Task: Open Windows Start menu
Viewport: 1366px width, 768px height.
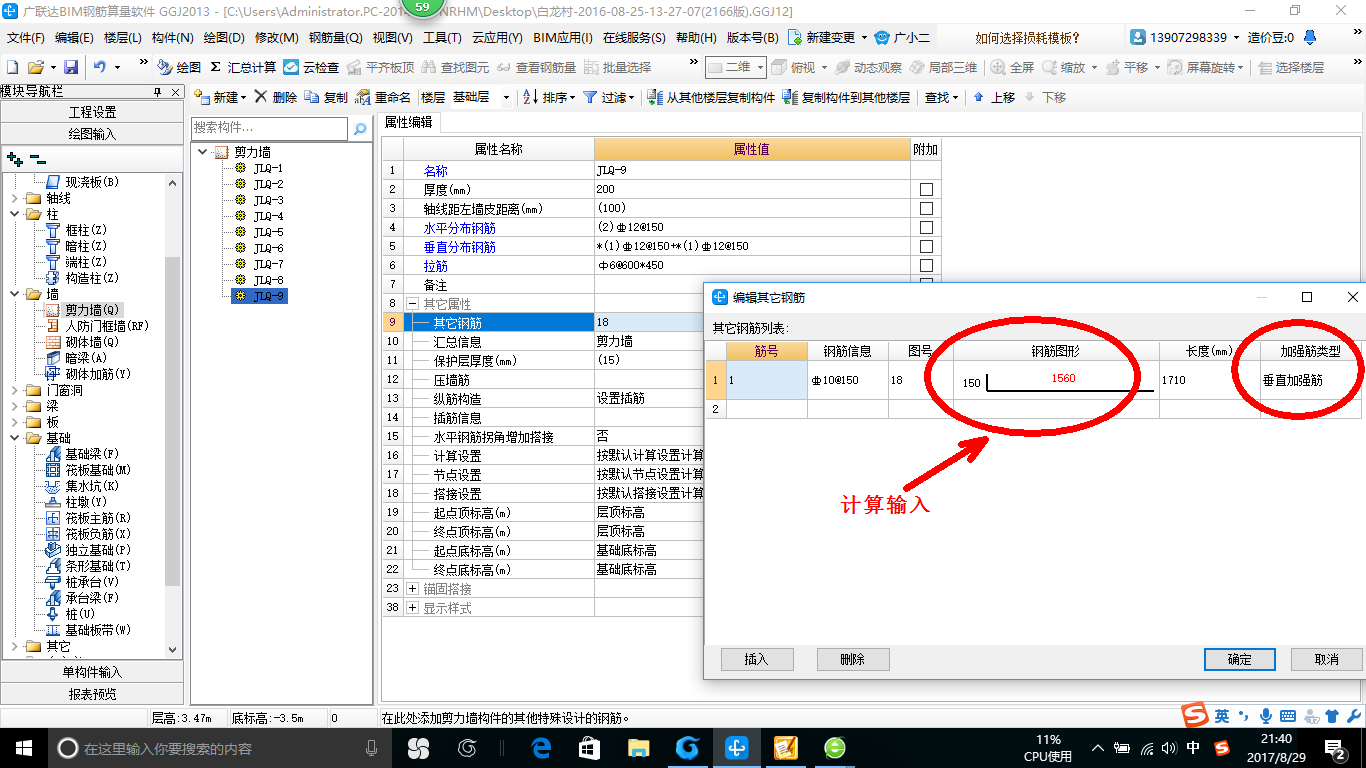Action: pos(23,747)
